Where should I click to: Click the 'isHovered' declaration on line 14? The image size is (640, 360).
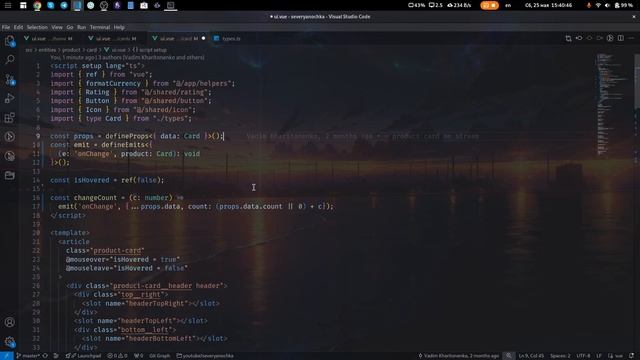click(91, 180)
